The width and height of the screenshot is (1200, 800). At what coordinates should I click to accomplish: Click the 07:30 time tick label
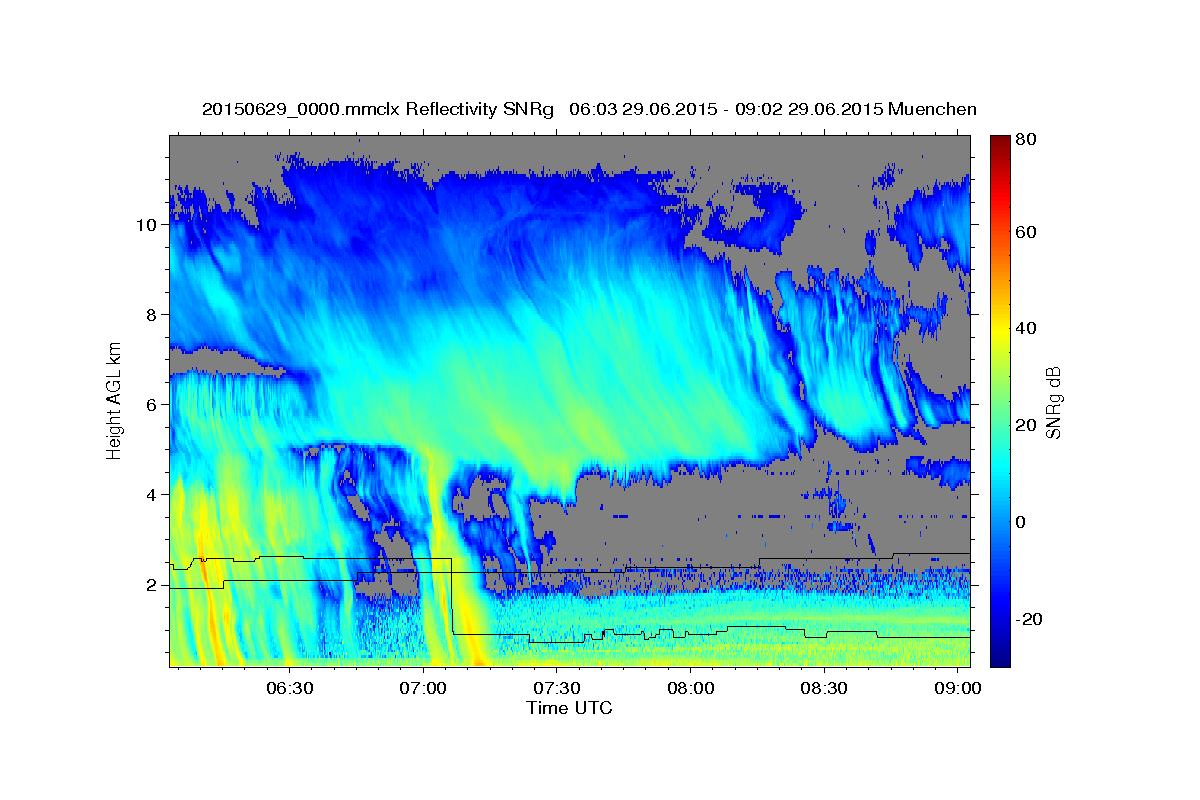(557, 689)
